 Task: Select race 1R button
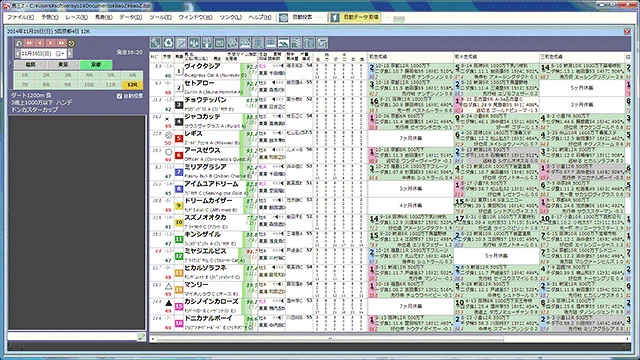[24, 75]
